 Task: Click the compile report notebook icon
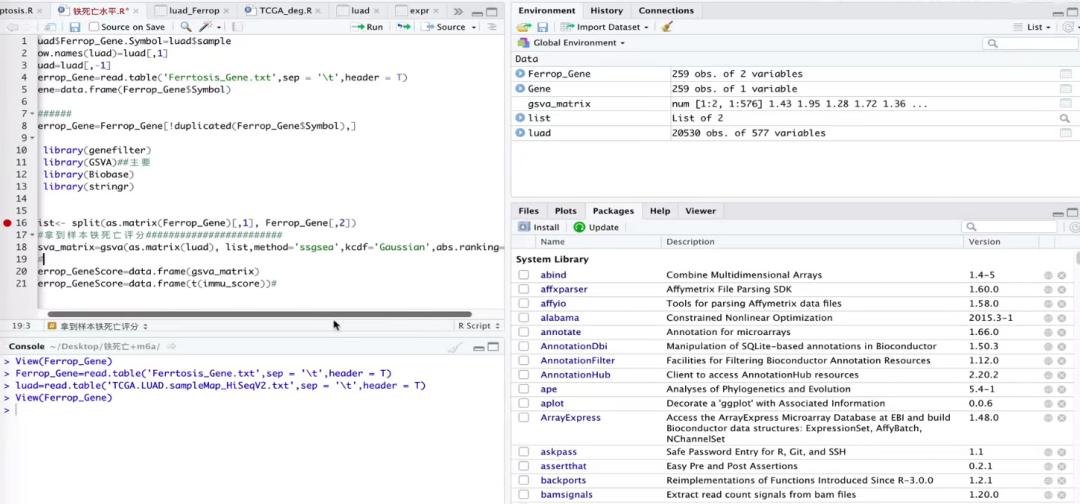[237, 27]
